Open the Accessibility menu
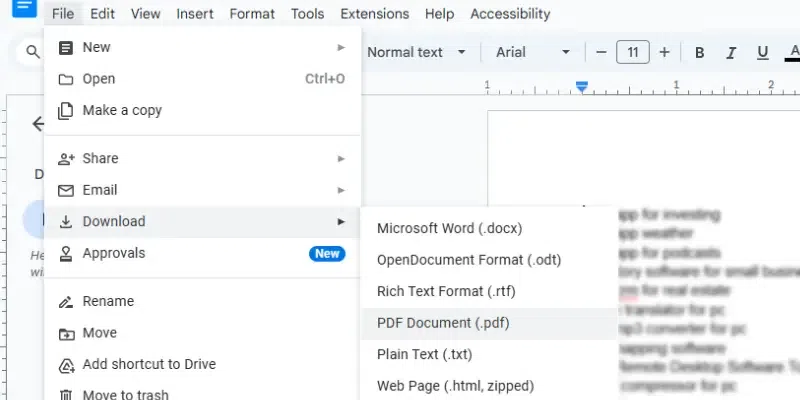The image size is (800, 400). pyautogui.click(x=510, y=14)
